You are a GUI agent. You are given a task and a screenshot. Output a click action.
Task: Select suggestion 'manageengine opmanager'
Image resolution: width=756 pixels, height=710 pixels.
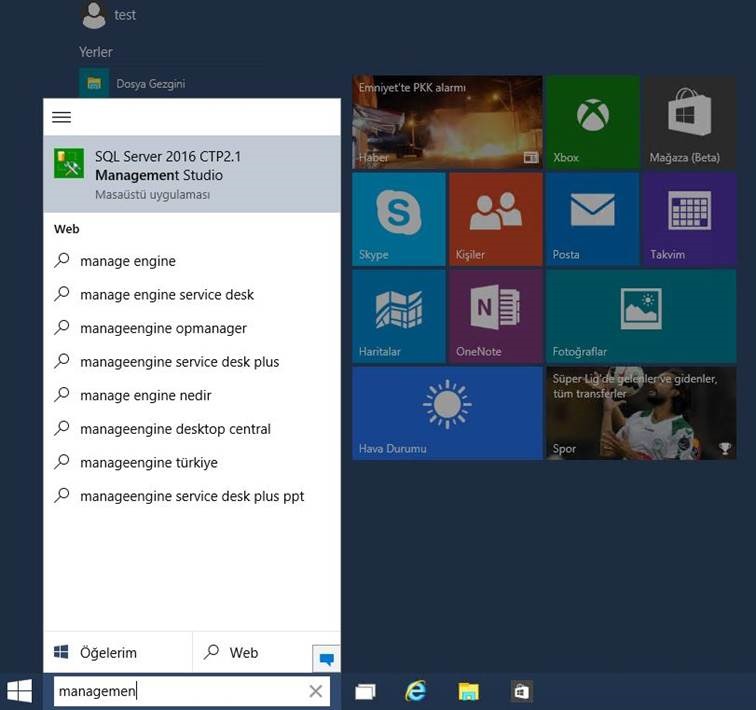point(192,328)
